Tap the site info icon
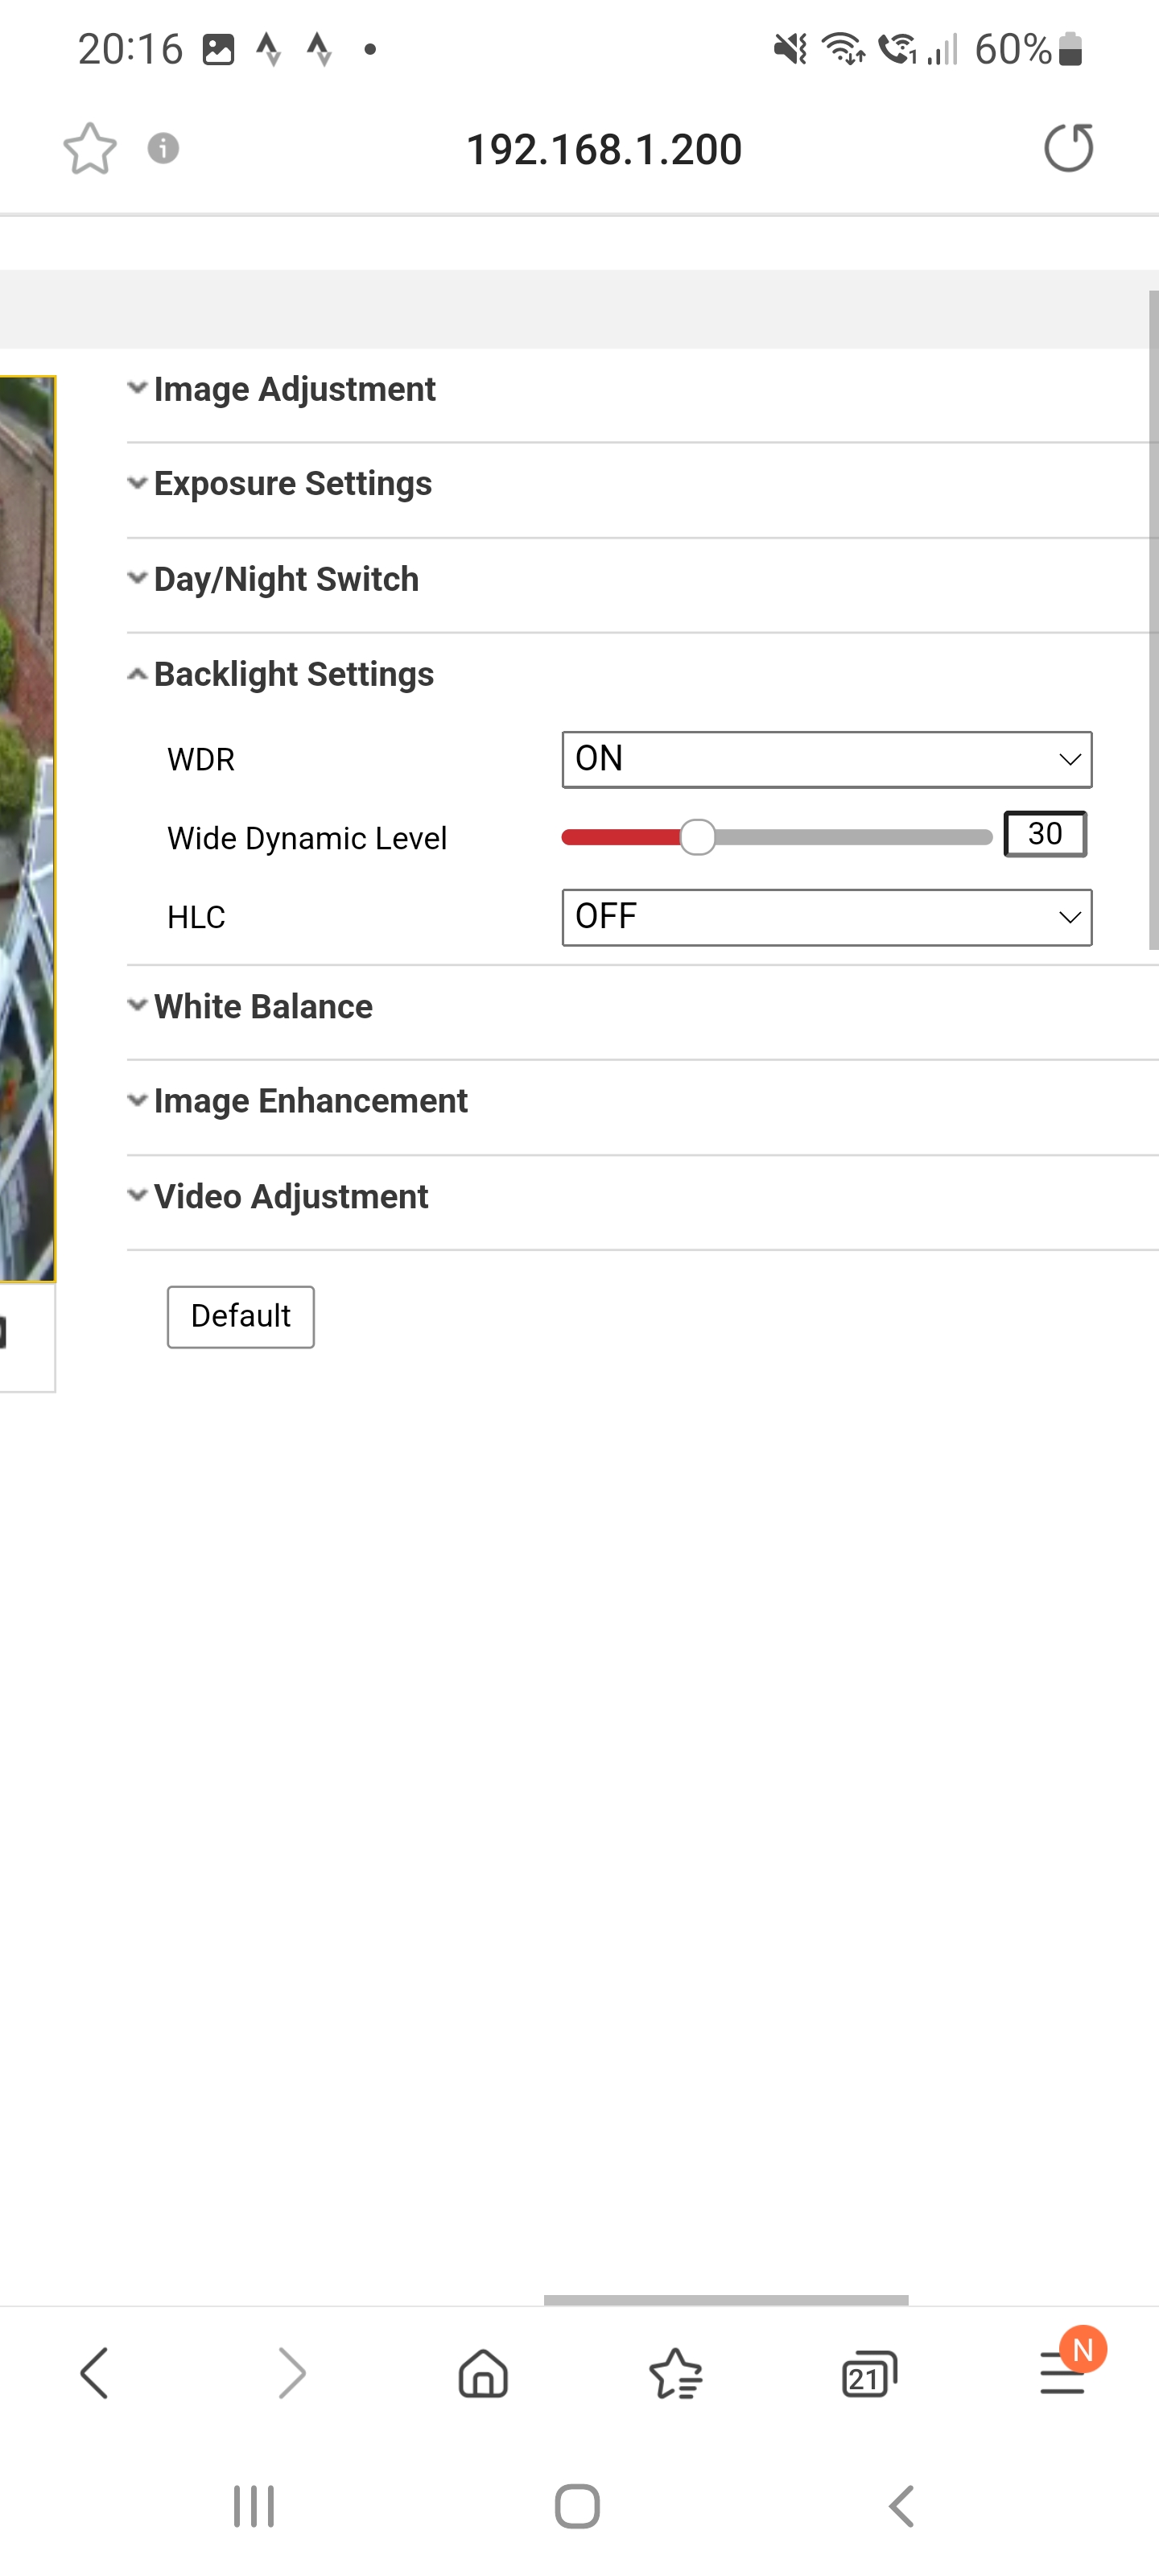Viewport: 1159px width, 2576px height. (163, 149)
